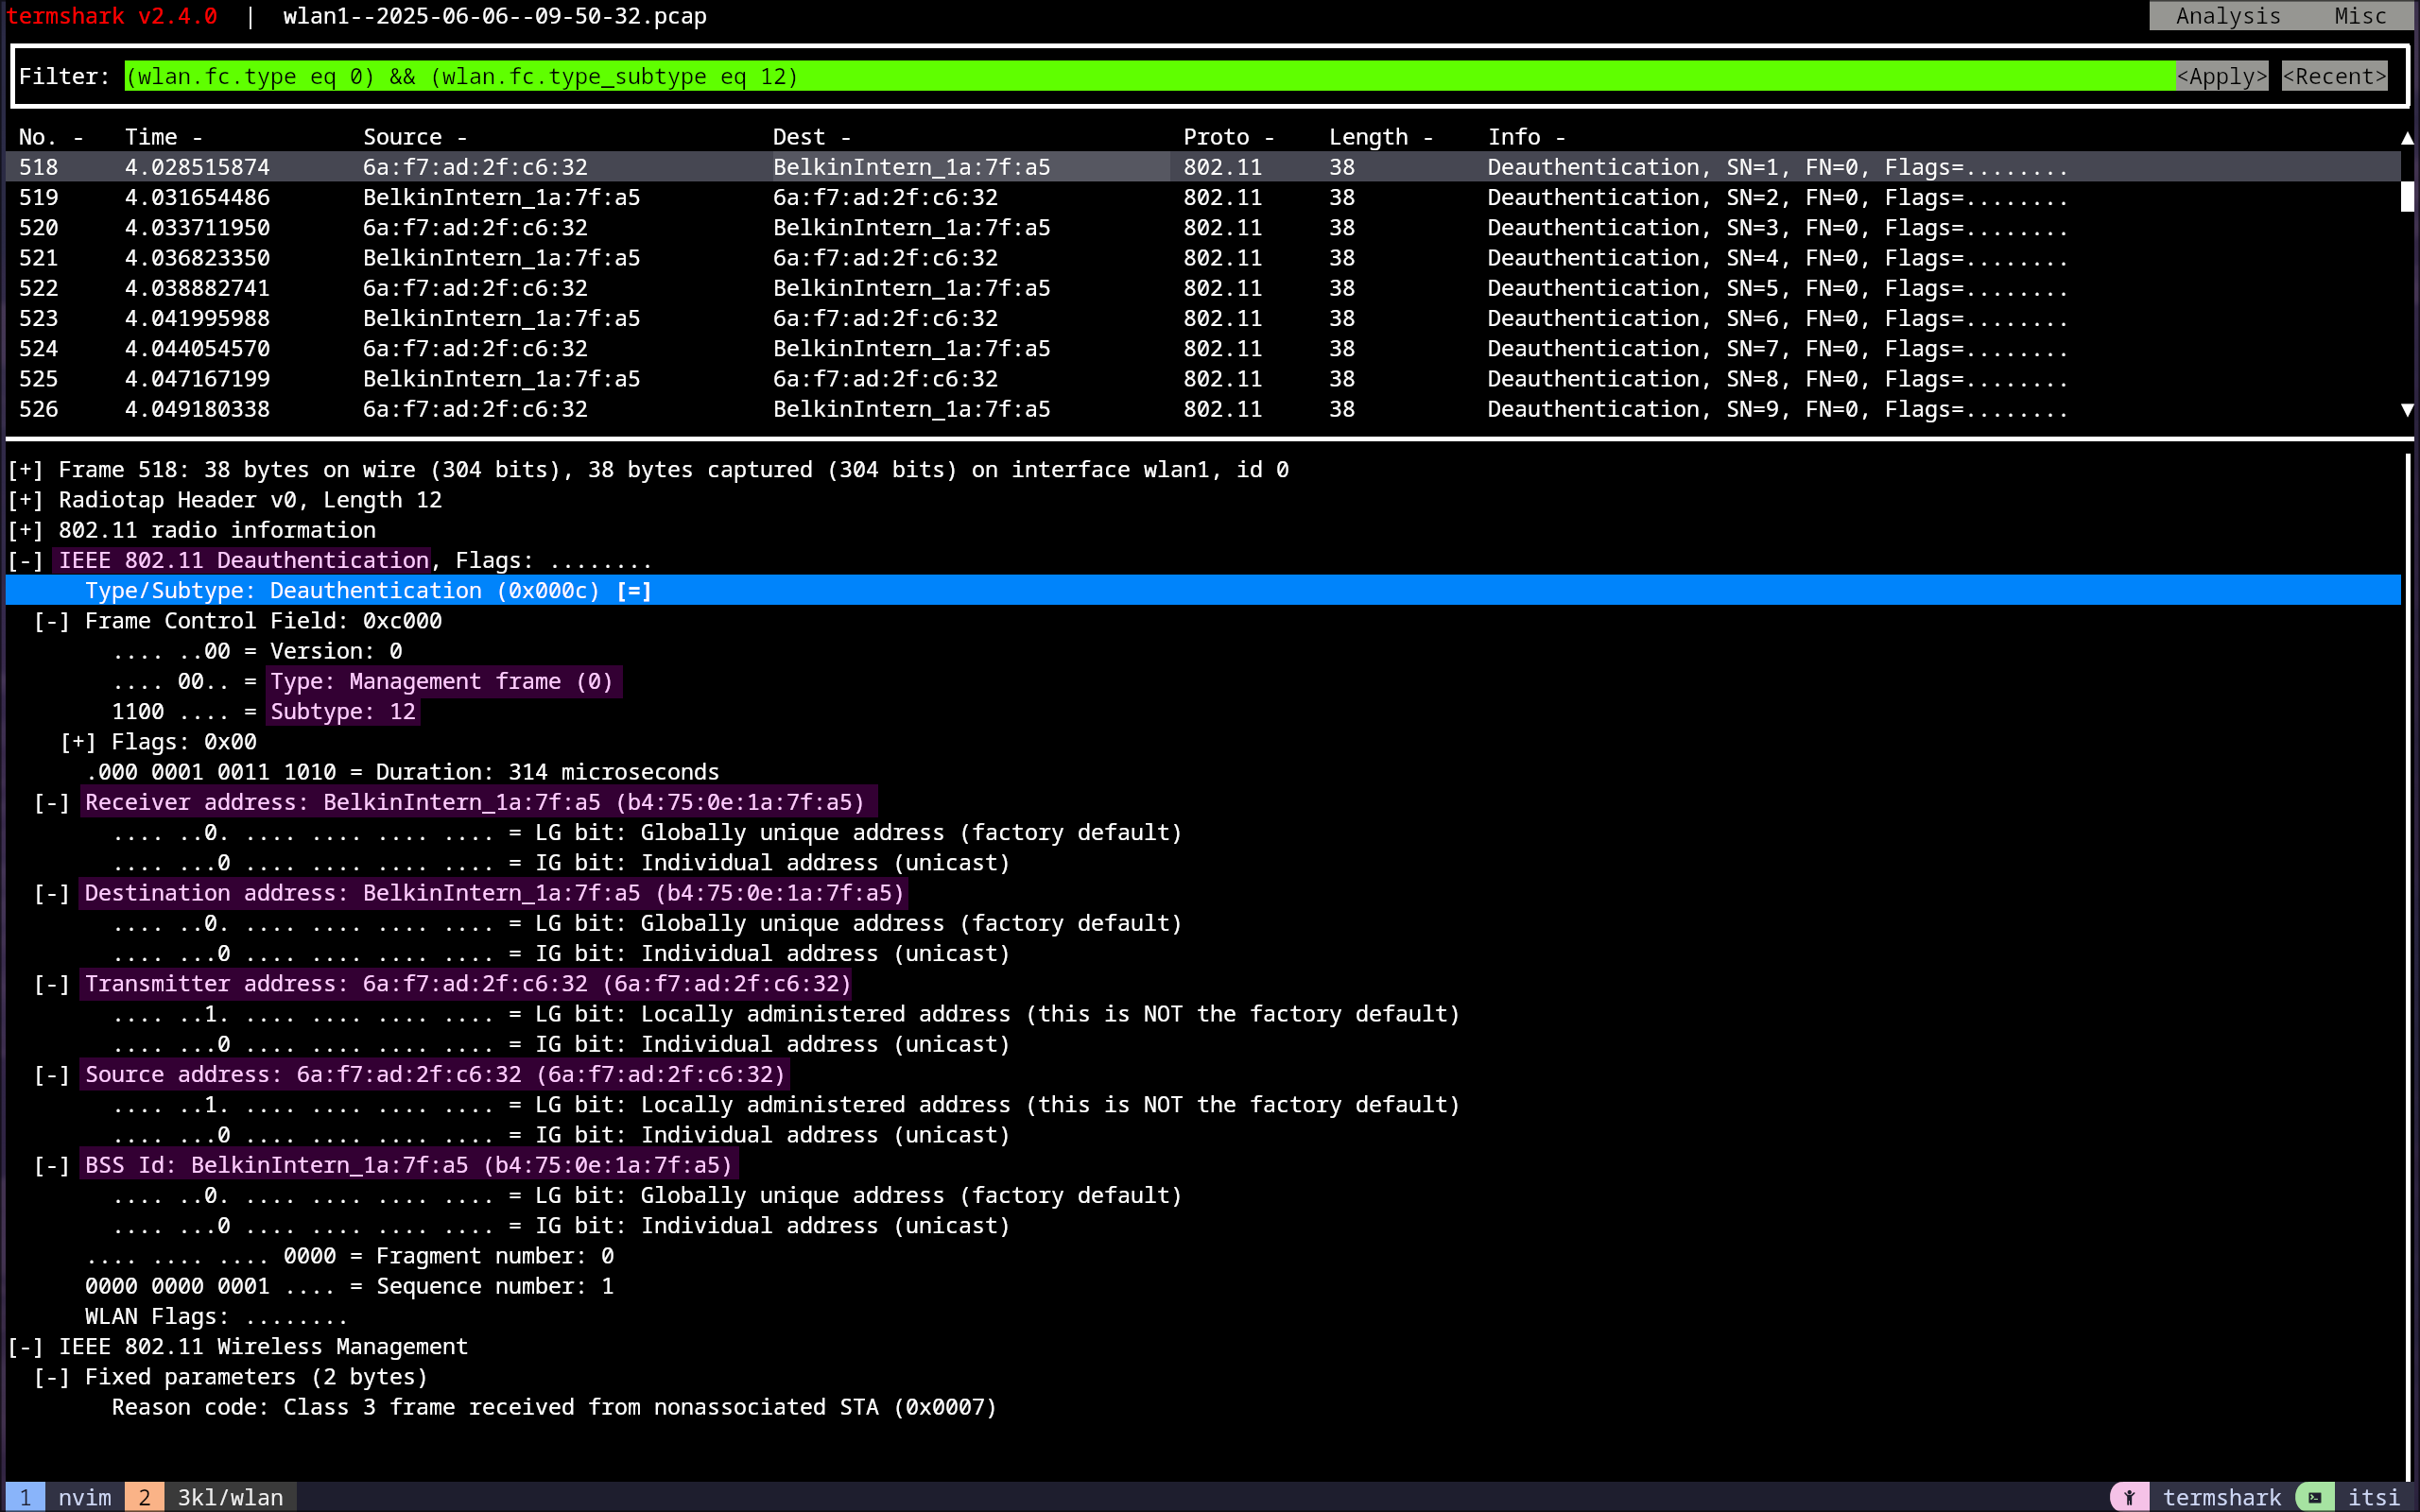
Task: Sort packets by the Source column
Action: click(x=414, y=137)
